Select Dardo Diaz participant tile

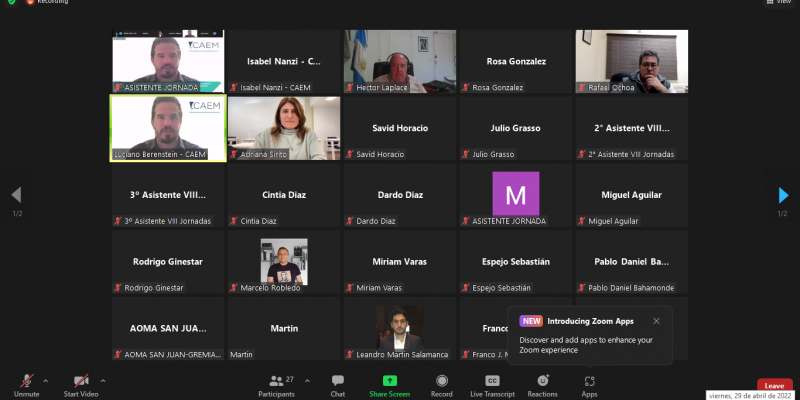coord(400,195)
